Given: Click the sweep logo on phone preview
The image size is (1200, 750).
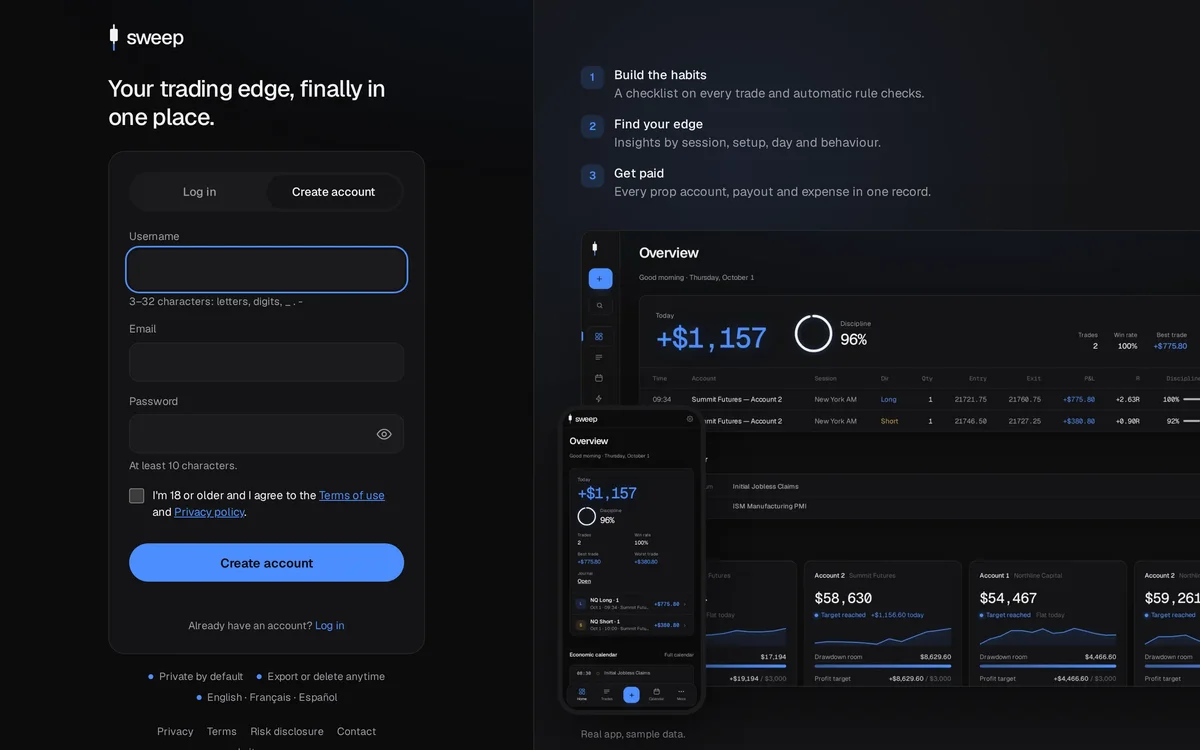Looking at the screenshot, I should (583, 419).
